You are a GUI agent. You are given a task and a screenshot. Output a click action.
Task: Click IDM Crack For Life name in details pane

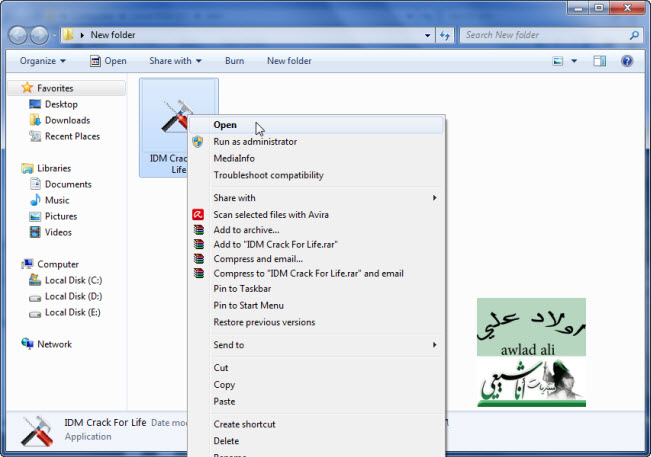tap(105, 423)
